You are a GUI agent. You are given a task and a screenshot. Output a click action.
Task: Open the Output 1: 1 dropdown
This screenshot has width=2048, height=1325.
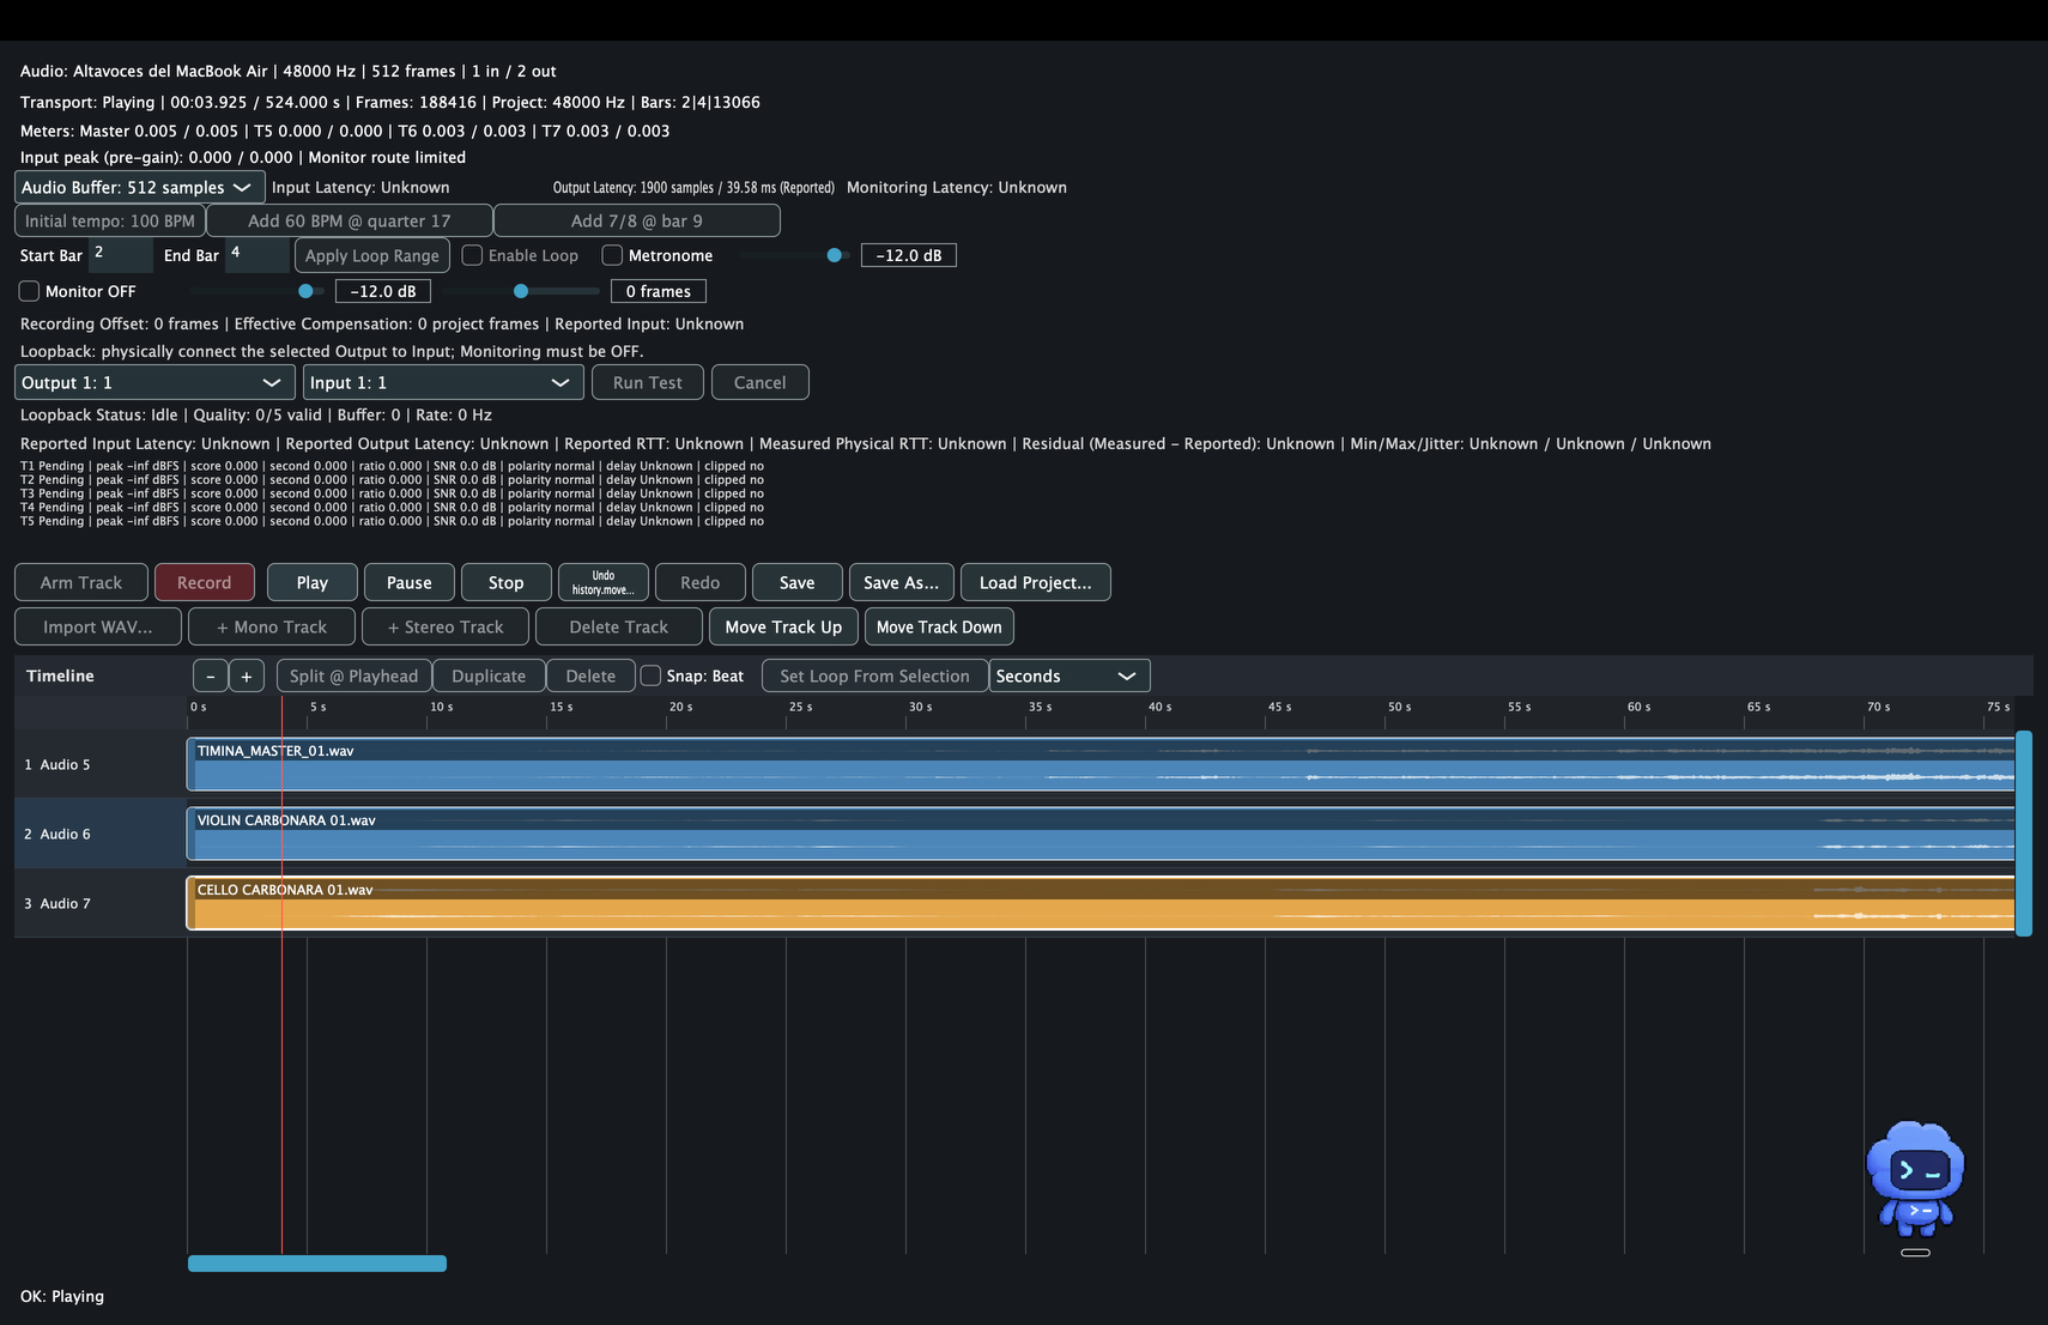pyautogui.click(x=154, y=382)
